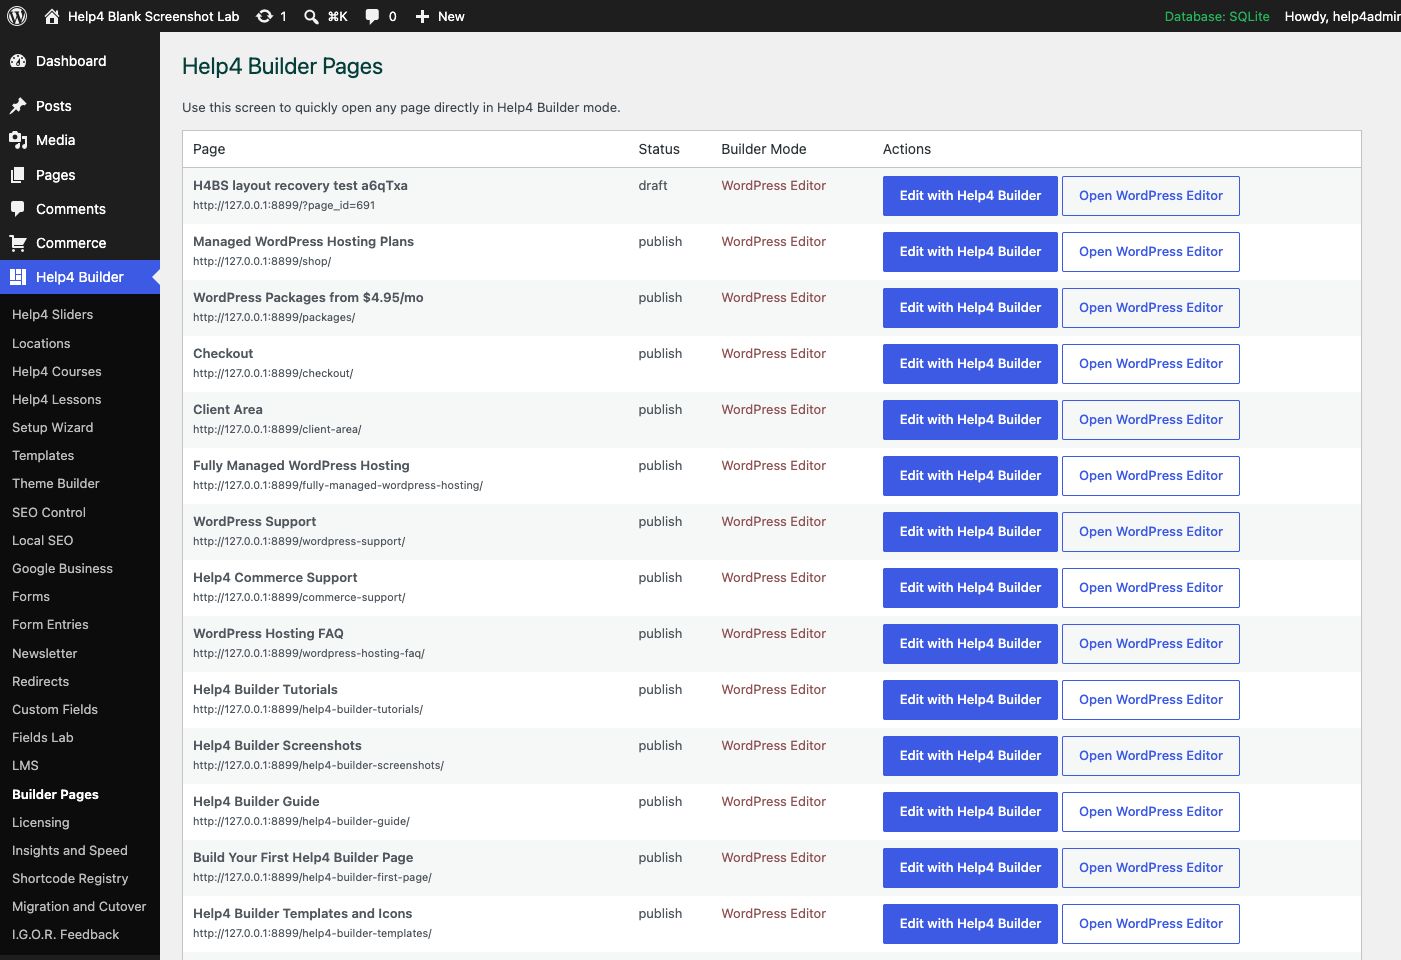Viewport: 1401px width, 960px height.
Task: Select Insights and Speed
Action: pos(70,850)
